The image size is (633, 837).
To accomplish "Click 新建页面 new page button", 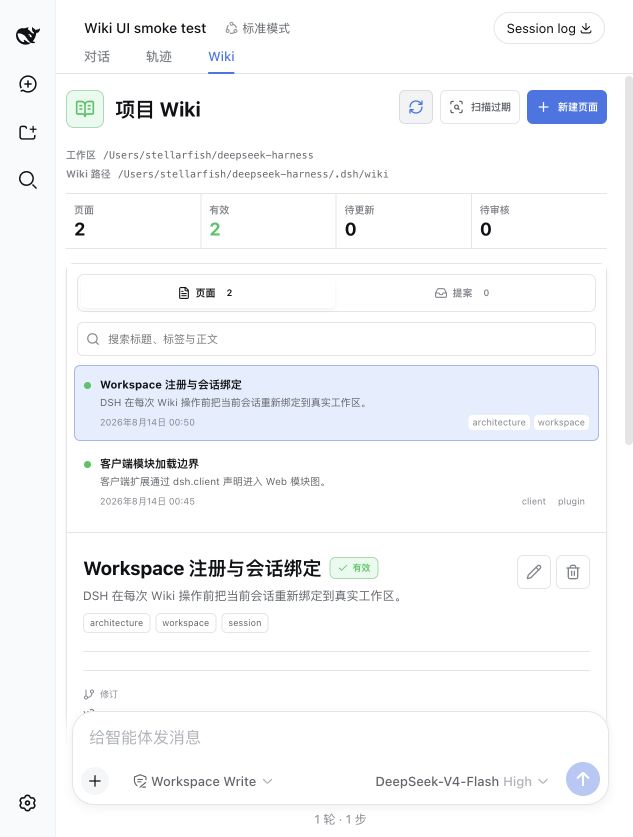I will click(x=567, y=107).
